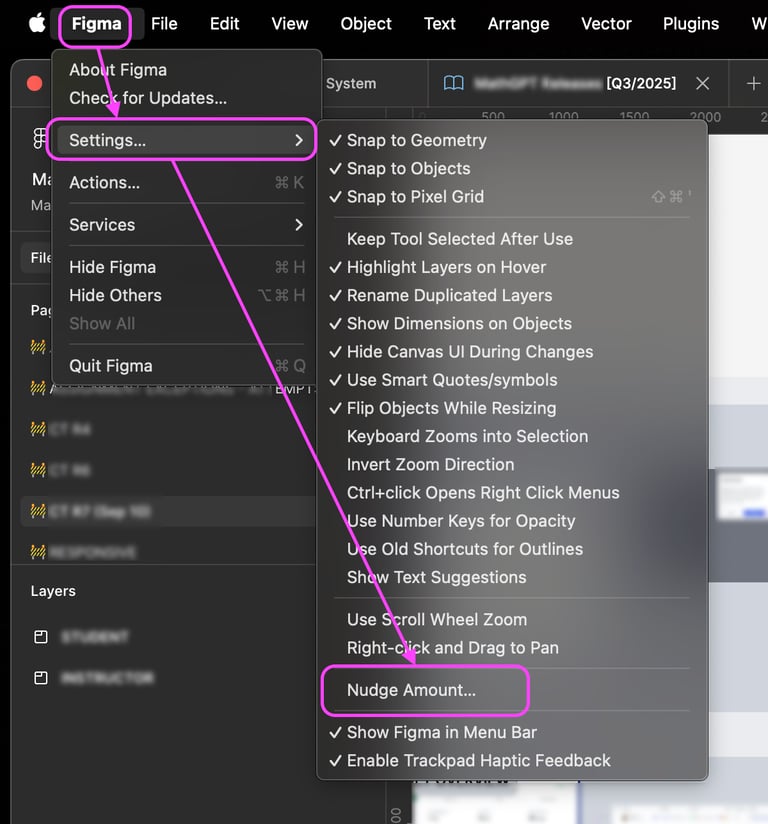Select About Figma
This screenshot has height=824, width=768.
(187, 70)
